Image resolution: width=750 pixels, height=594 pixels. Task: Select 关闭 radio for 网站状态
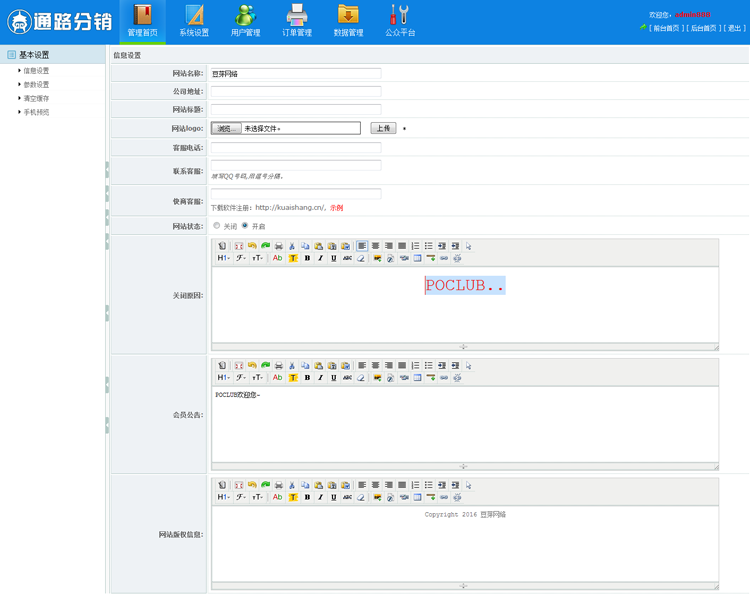pyautogui.click(x=217, y=226)
